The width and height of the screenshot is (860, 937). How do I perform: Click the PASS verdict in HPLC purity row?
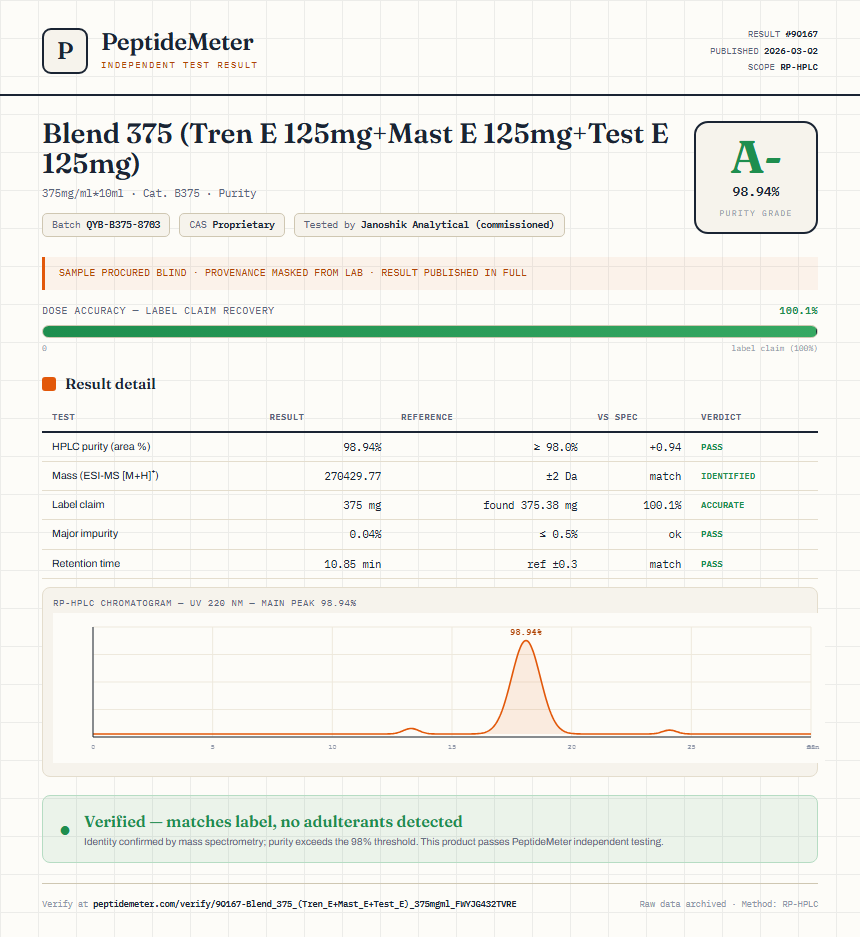(x=712, y=447)
